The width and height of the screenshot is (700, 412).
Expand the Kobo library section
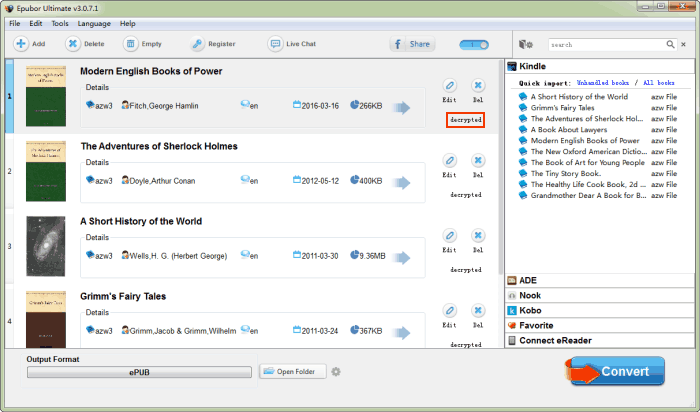[x=600, y=310]
